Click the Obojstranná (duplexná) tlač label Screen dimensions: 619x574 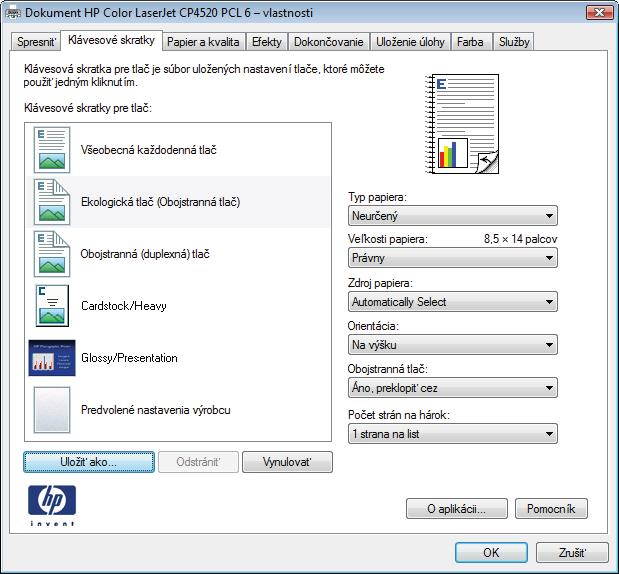(x=145, y=254)
